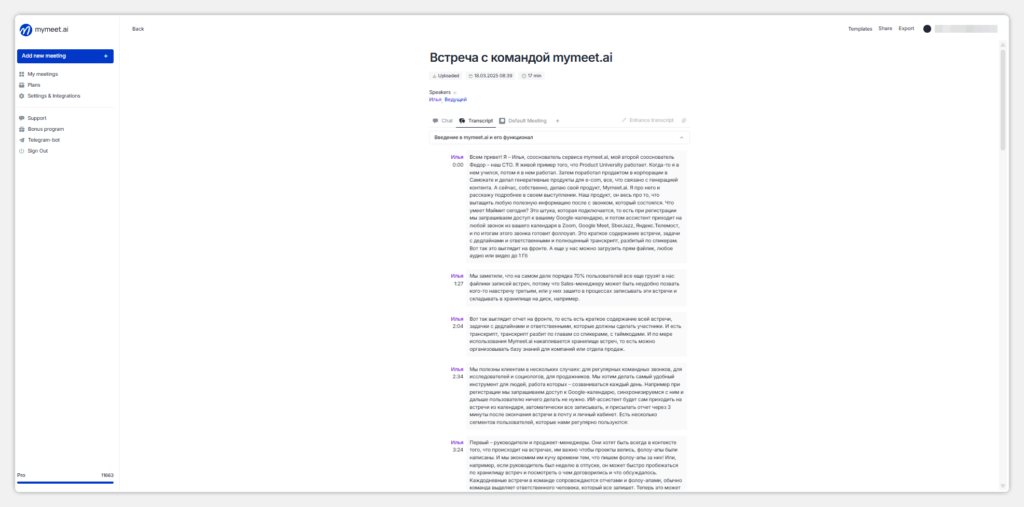This screenshot has width=1024, height=507.
Task: Jump to timestamp 1:27
Action: (458, 284)
